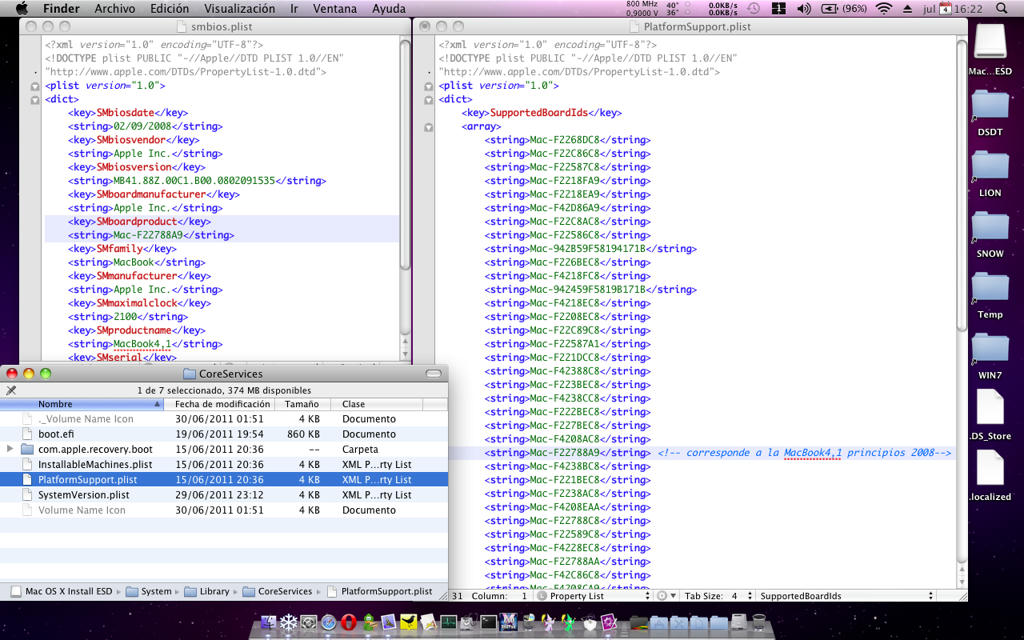Viewport: 1024px width, 640px height.
Task: Collapse the dict fold marker in PlatformSupport.plist
Action: [x=428, y=100]
